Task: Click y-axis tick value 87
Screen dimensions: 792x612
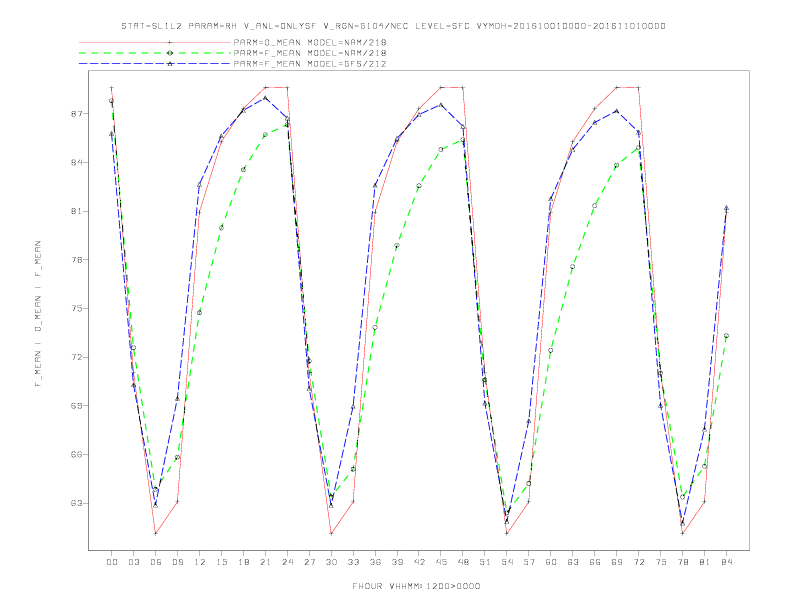Action: [77, 114]
